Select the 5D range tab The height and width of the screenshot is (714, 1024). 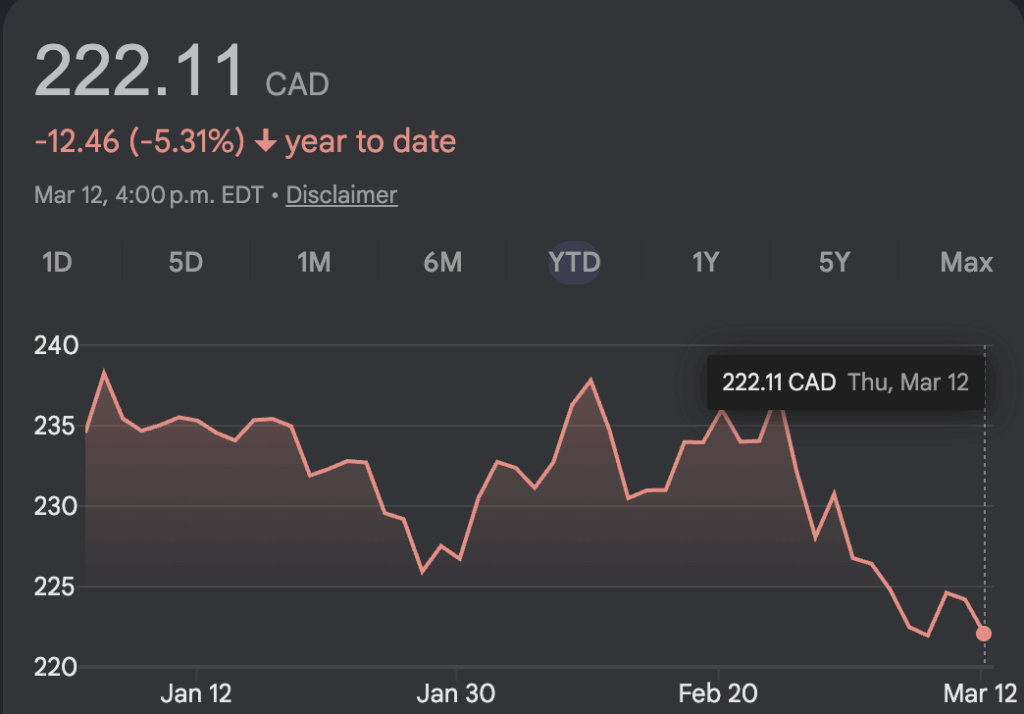[x=185, y=263]
